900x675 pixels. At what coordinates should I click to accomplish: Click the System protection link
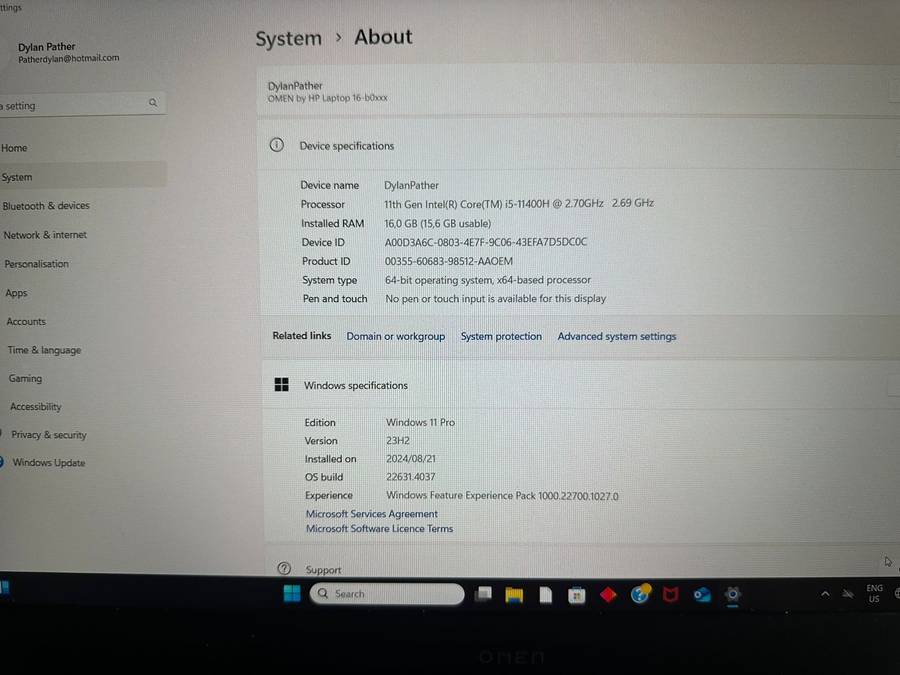(501, 337)
